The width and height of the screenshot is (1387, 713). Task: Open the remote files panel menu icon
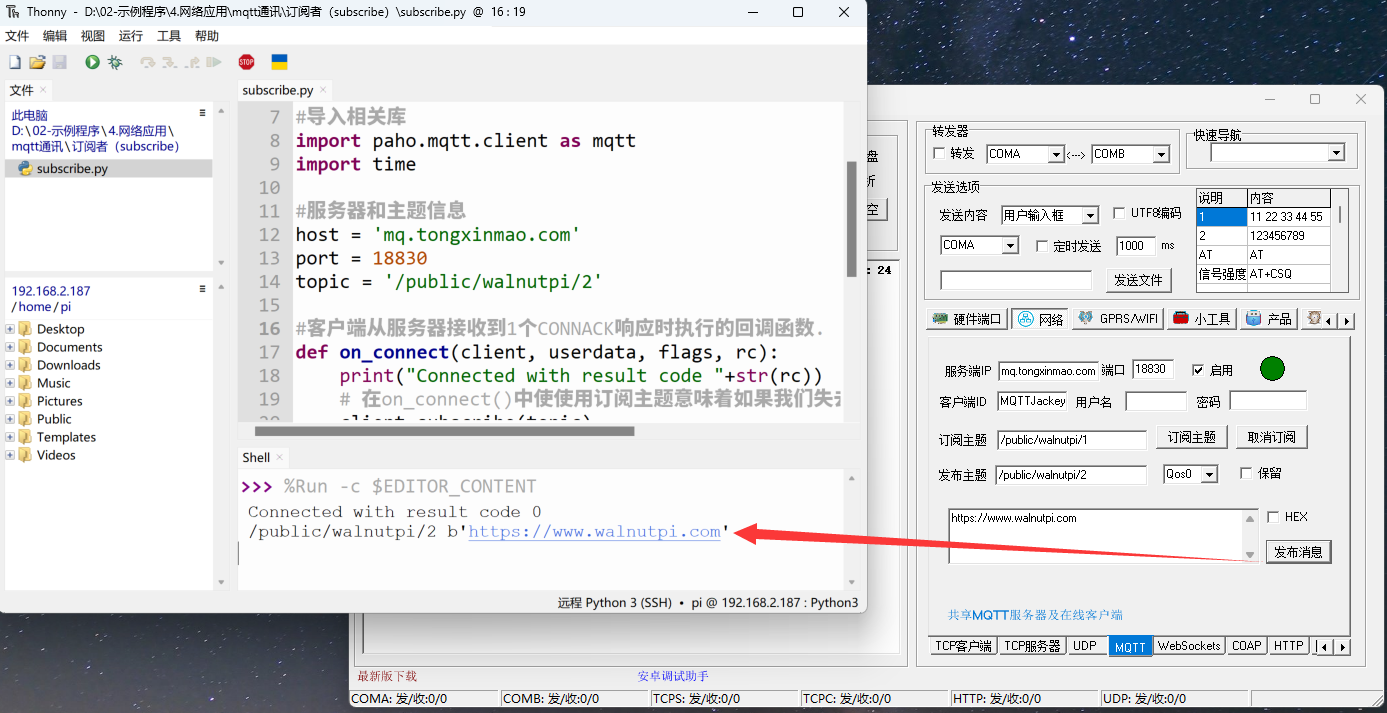[x=203, y=288]
